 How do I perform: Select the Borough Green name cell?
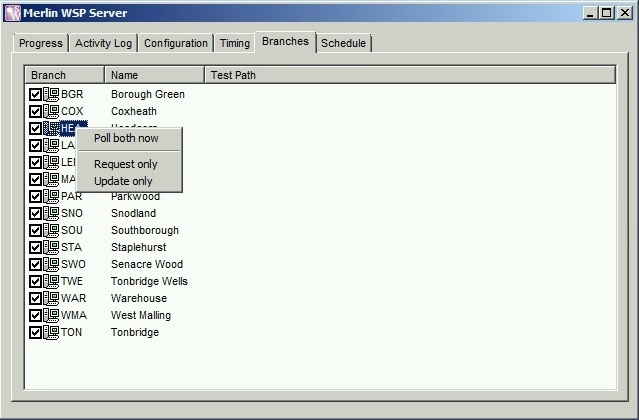pos(148,95)
